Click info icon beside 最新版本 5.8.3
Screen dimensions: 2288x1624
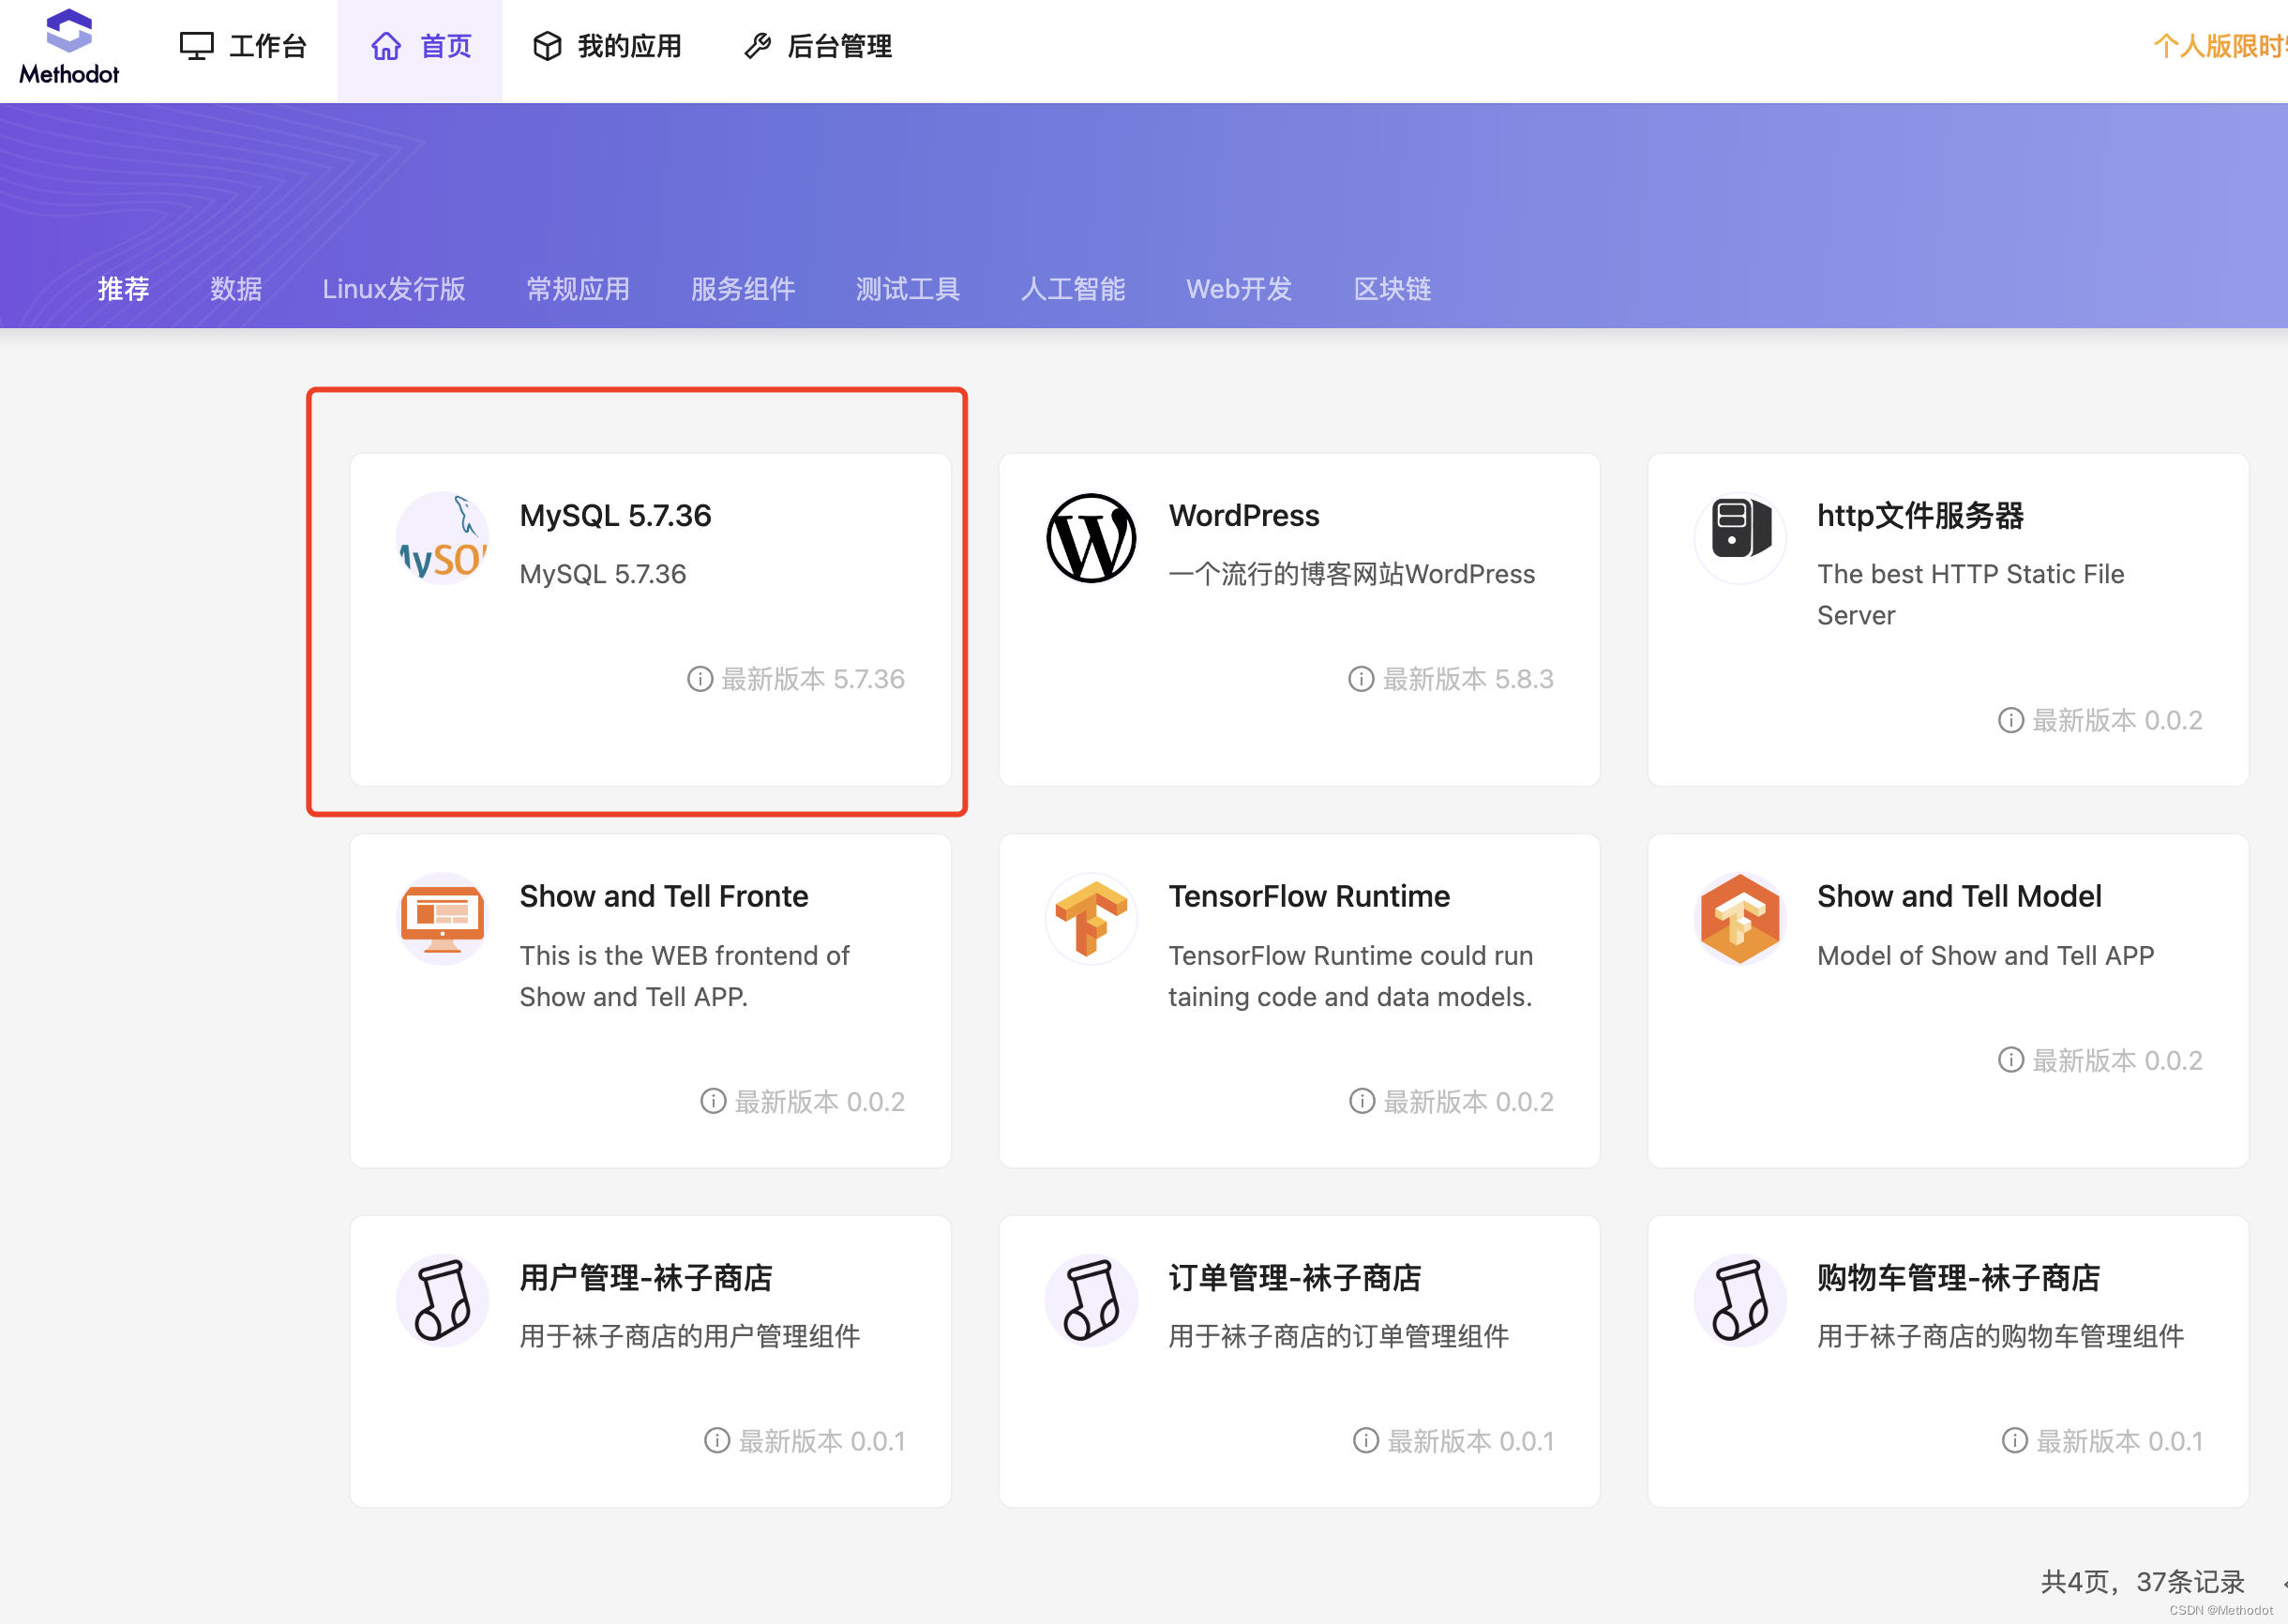1360,679
